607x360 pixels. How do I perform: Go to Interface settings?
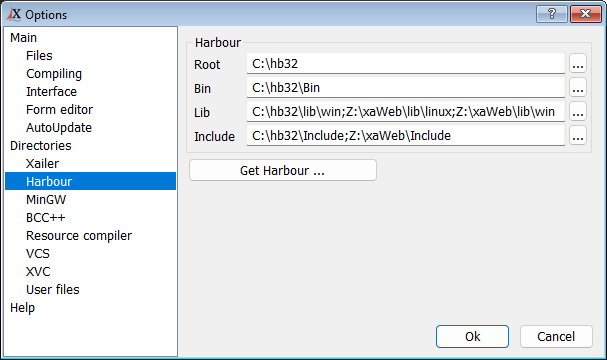click(51, 92)
